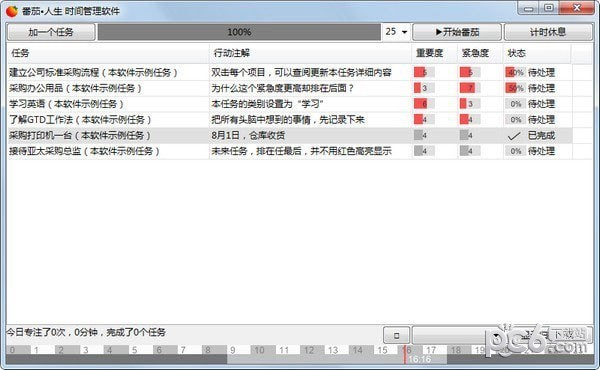Click the 开始番茄 button
This screenshot has height=370, width=600.
pyautogui.click(x=457, y=32)
